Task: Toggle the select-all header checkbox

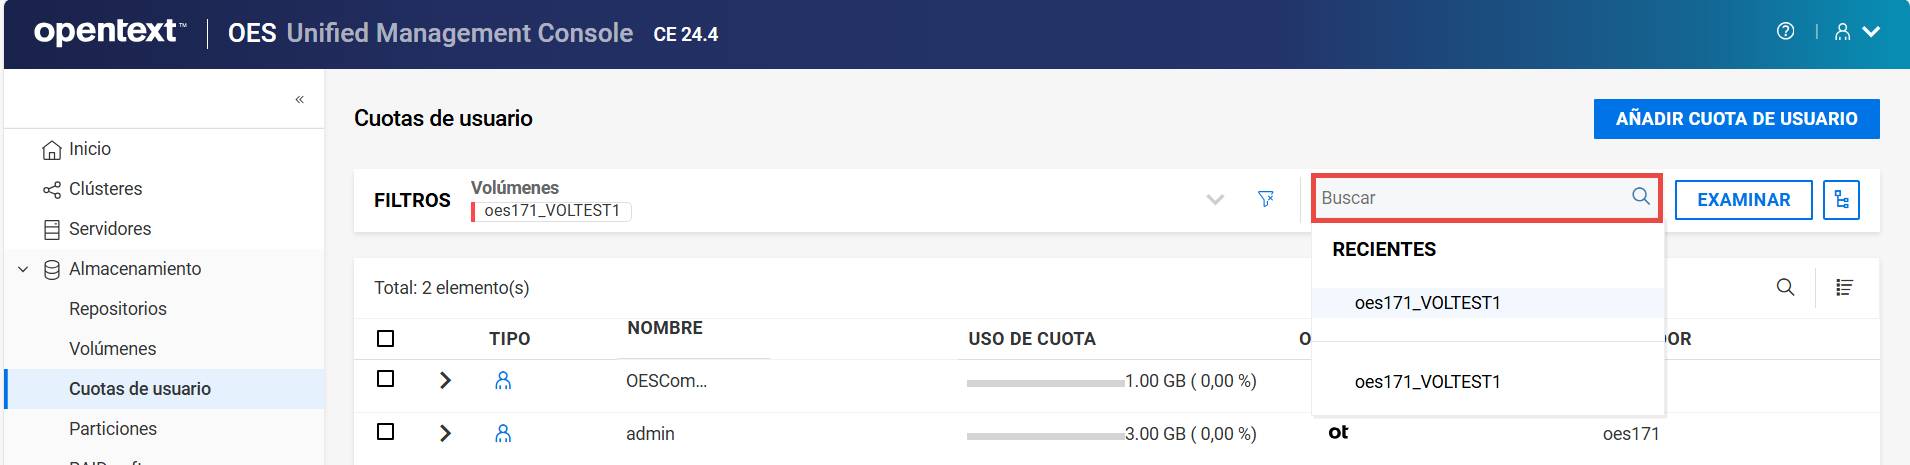Action: coord(385,339)
